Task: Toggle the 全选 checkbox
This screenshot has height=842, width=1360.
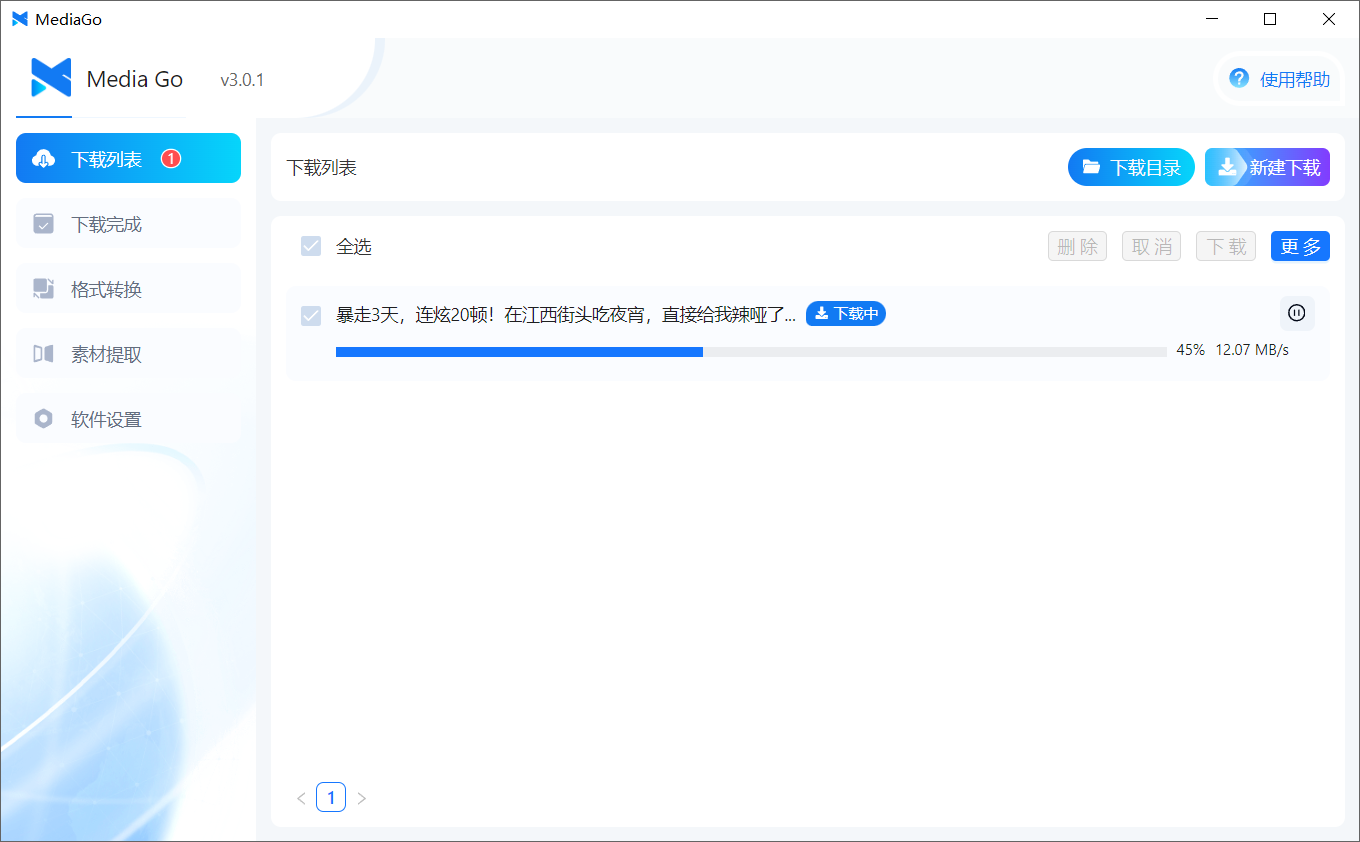Action: click(x=311, y=246)
